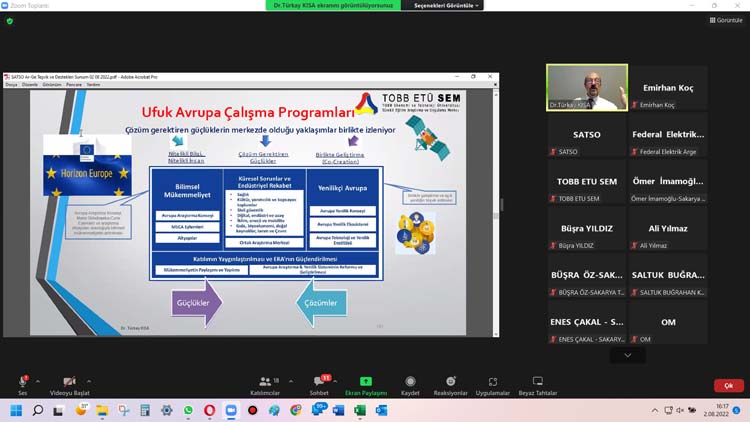This screenshot has height=422, width=750.
Task: Select Dr. Türkay KISA's video thumbnail
Action: pyautogui.click(x=587, y=87)
